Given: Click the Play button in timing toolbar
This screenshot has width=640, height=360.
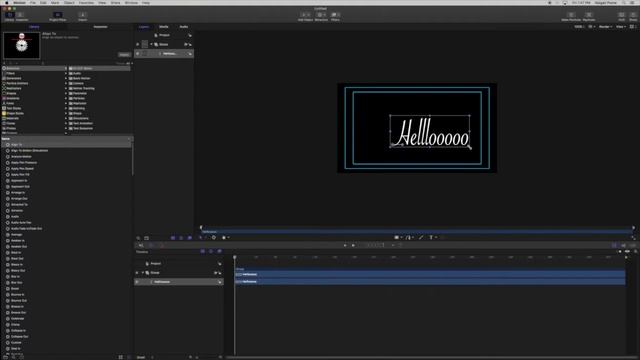Looking at the screenshot, I should (353, 245).
